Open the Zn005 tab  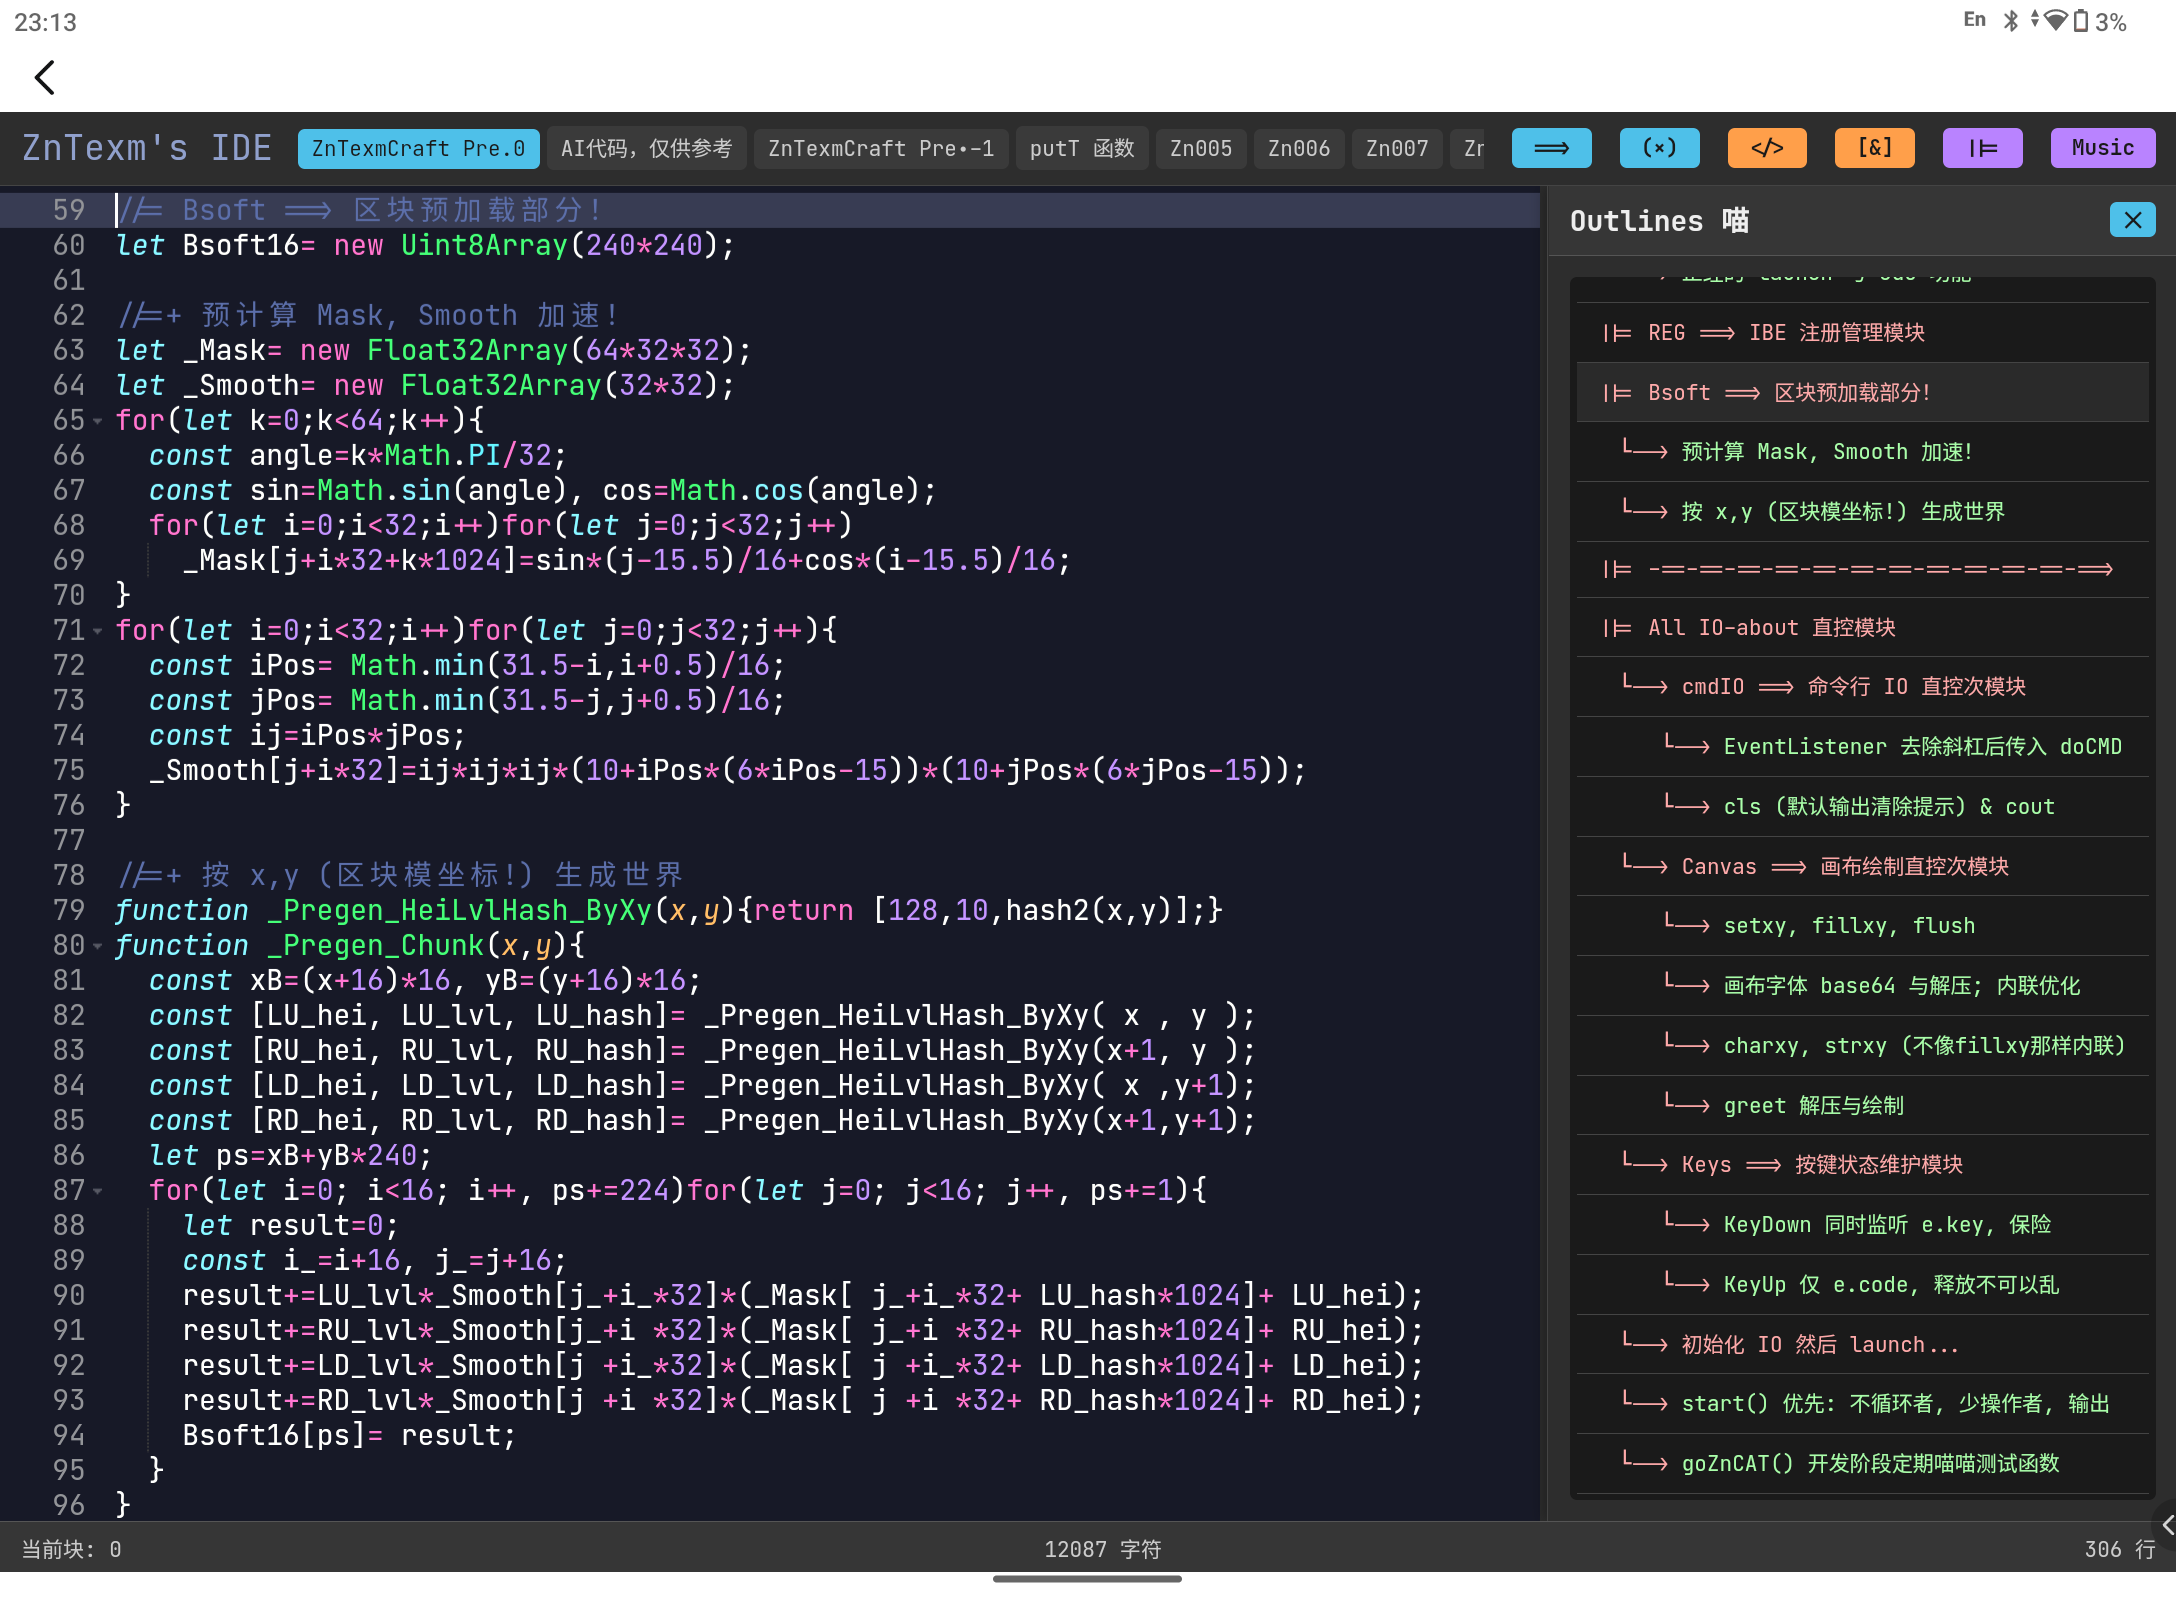[1201, 149]
